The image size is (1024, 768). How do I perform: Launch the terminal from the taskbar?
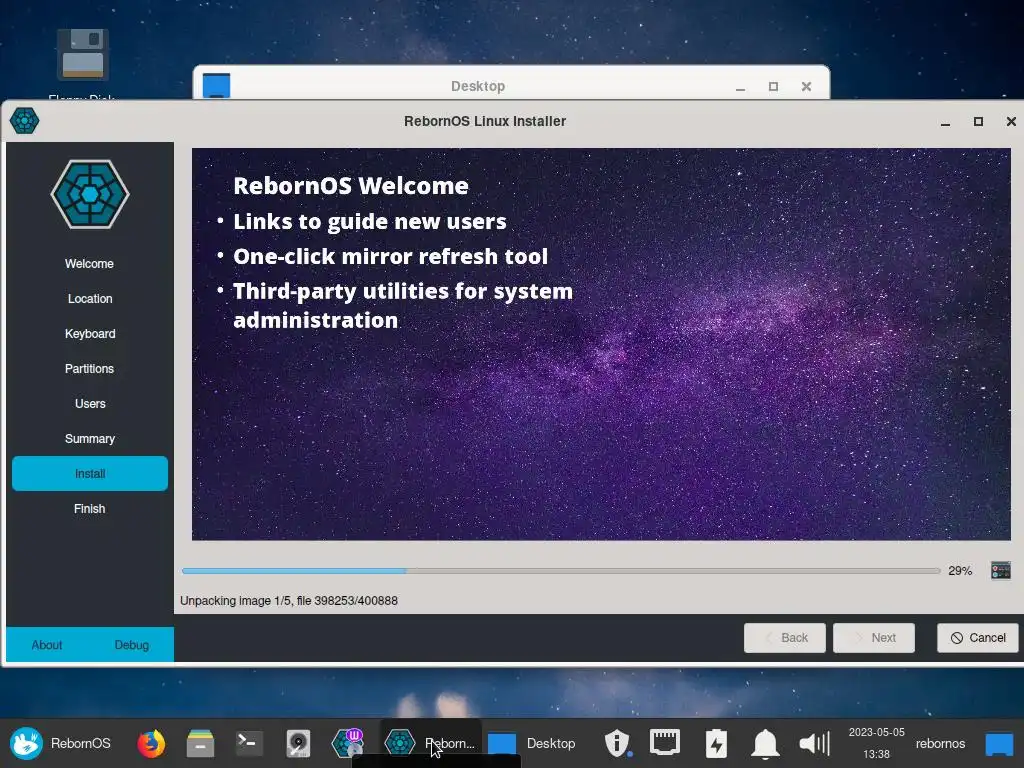tap(249, 743)
